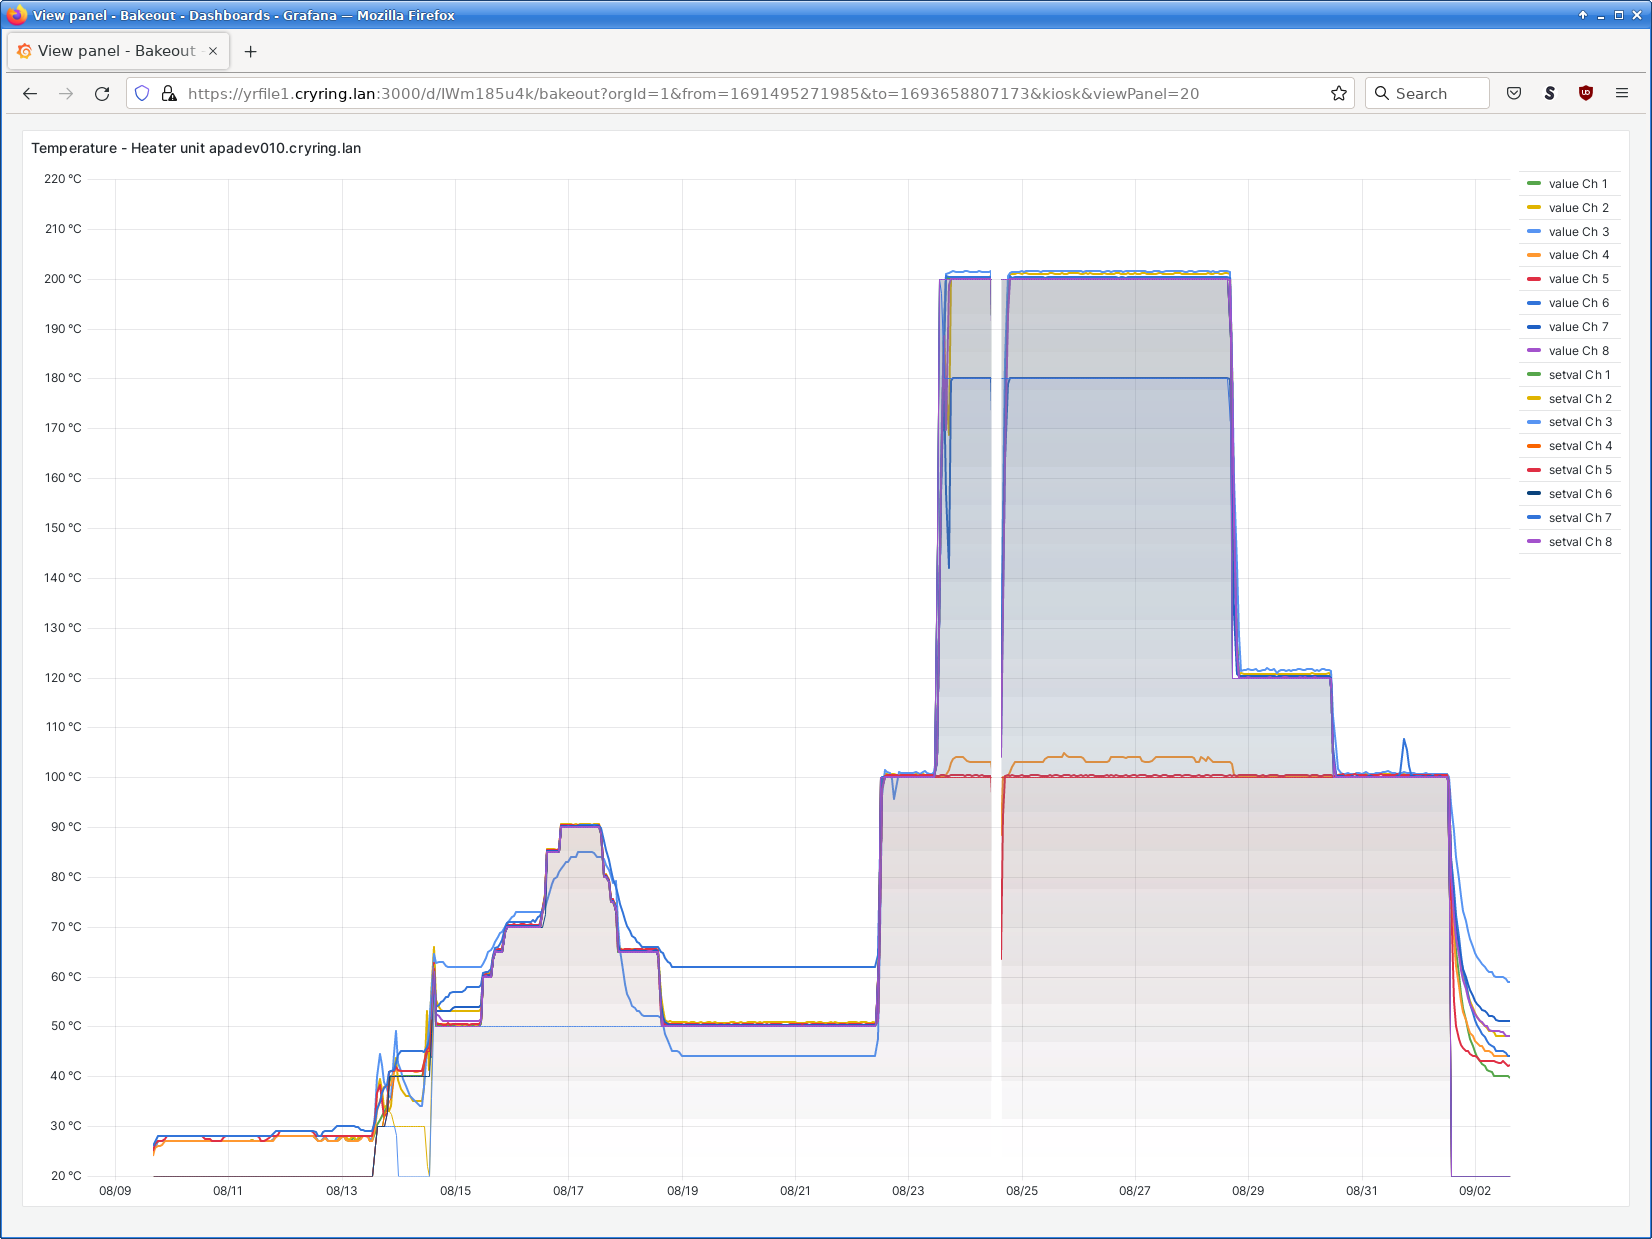Open the Pocket save icon

click(x=1514, y=93)
